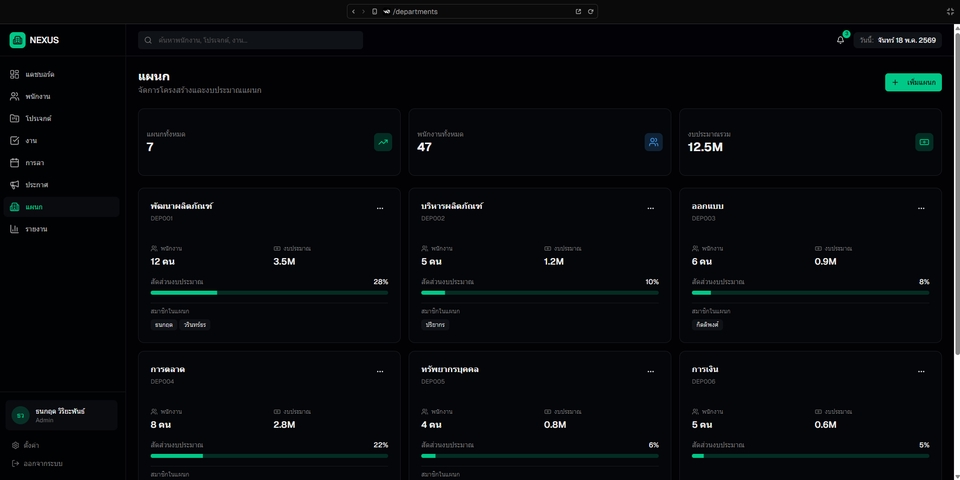Click second member chip in DEP001 card
The height and width of the screenshot is (480, 960).
[196, 325]
